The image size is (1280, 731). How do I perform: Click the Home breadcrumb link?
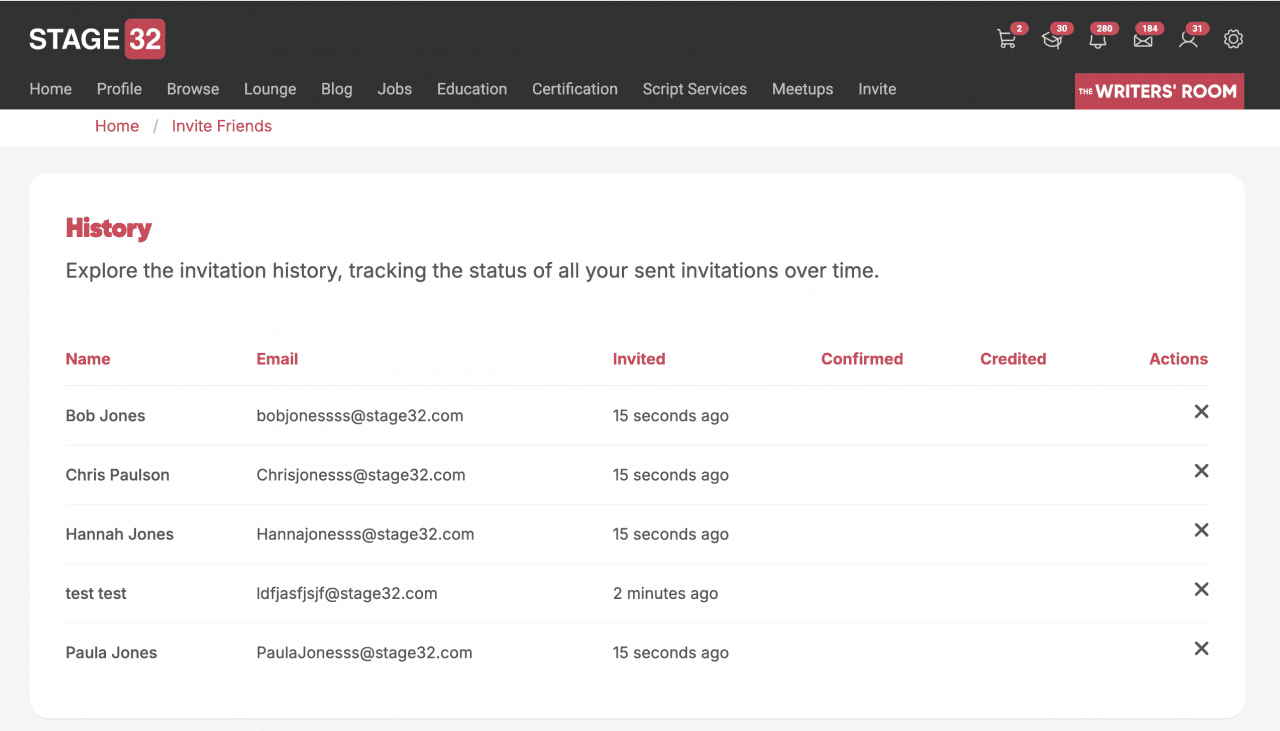117,126
